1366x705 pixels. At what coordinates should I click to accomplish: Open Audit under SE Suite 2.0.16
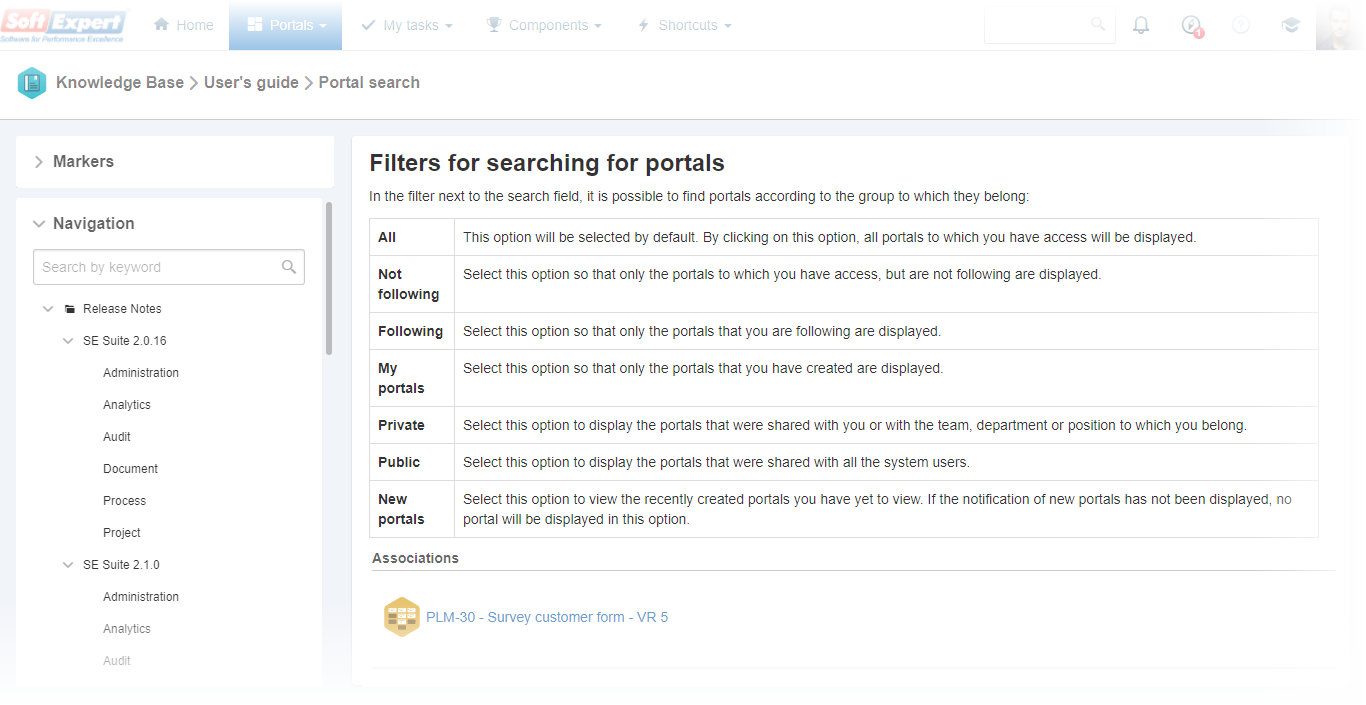[x=117, y=437]
